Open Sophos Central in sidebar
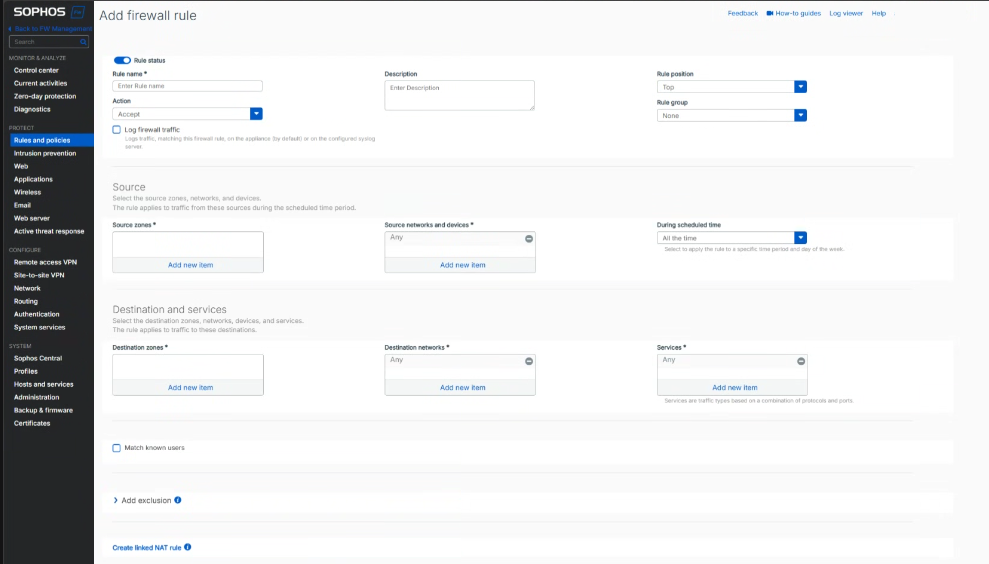The width and height of the screenshot is (989, 564). pyautogui.click(x=38, y=358)
